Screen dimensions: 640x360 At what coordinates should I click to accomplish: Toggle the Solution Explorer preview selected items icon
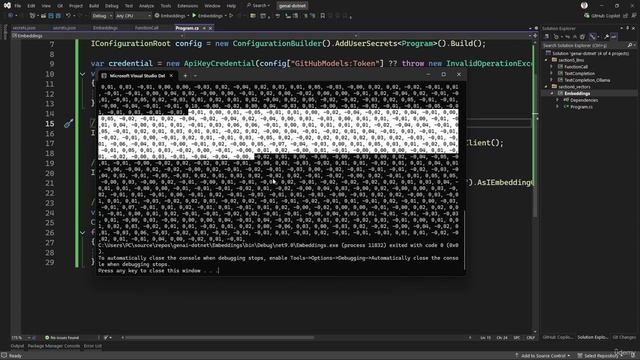click(614, 37)
